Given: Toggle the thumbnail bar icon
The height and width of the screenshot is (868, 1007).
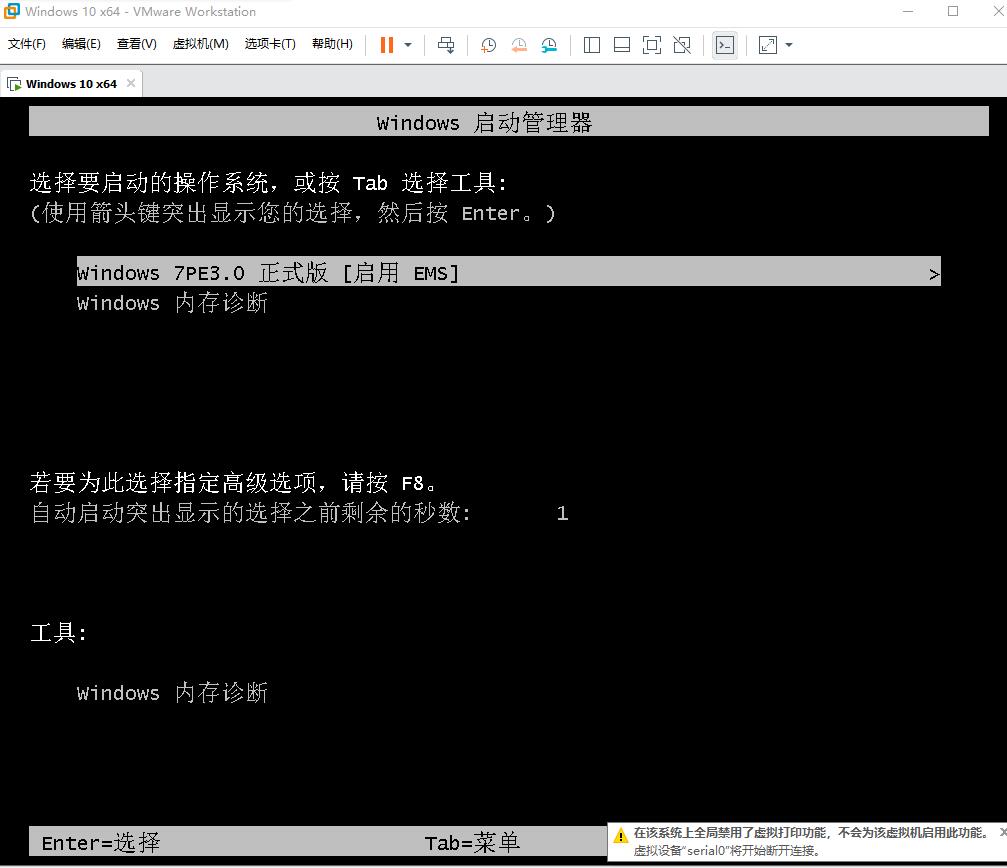Looking at the screenshot, I should coord(622,45).
